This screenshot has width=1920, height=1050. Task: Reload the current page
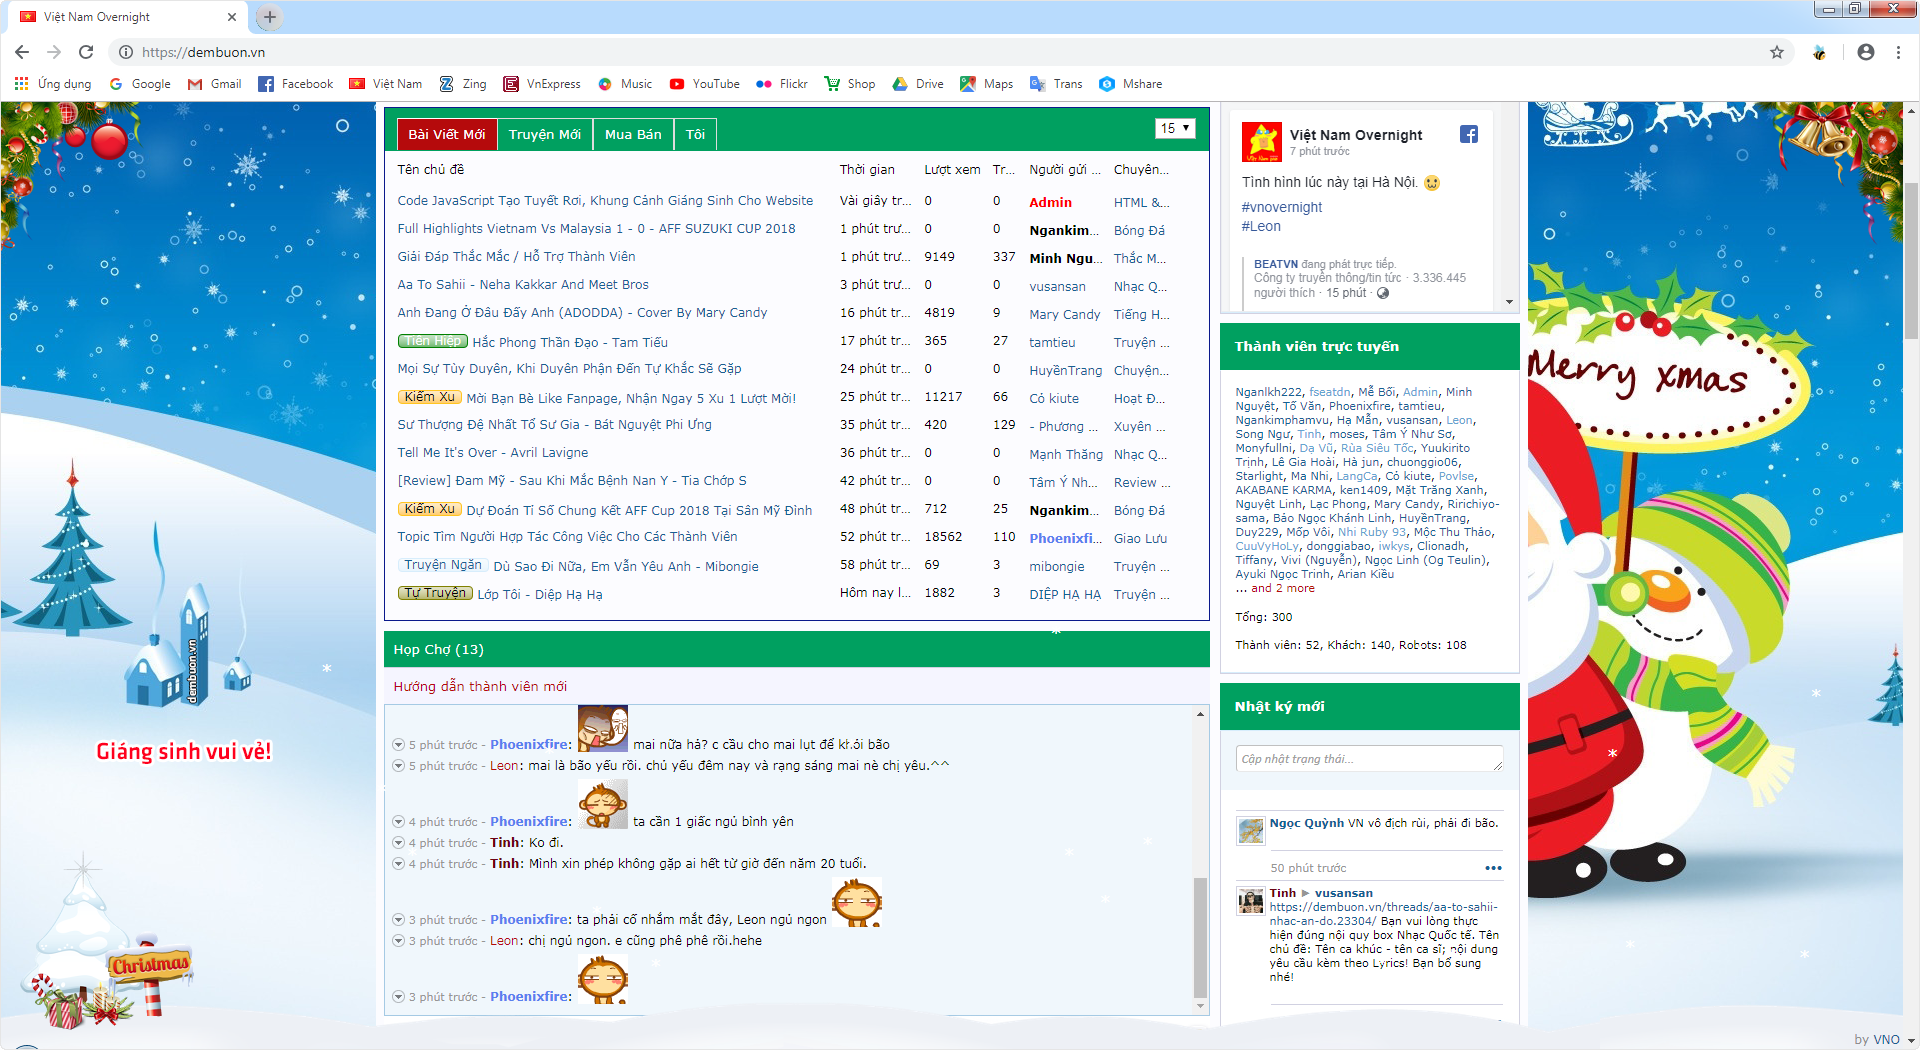click(x=86, y=52)
